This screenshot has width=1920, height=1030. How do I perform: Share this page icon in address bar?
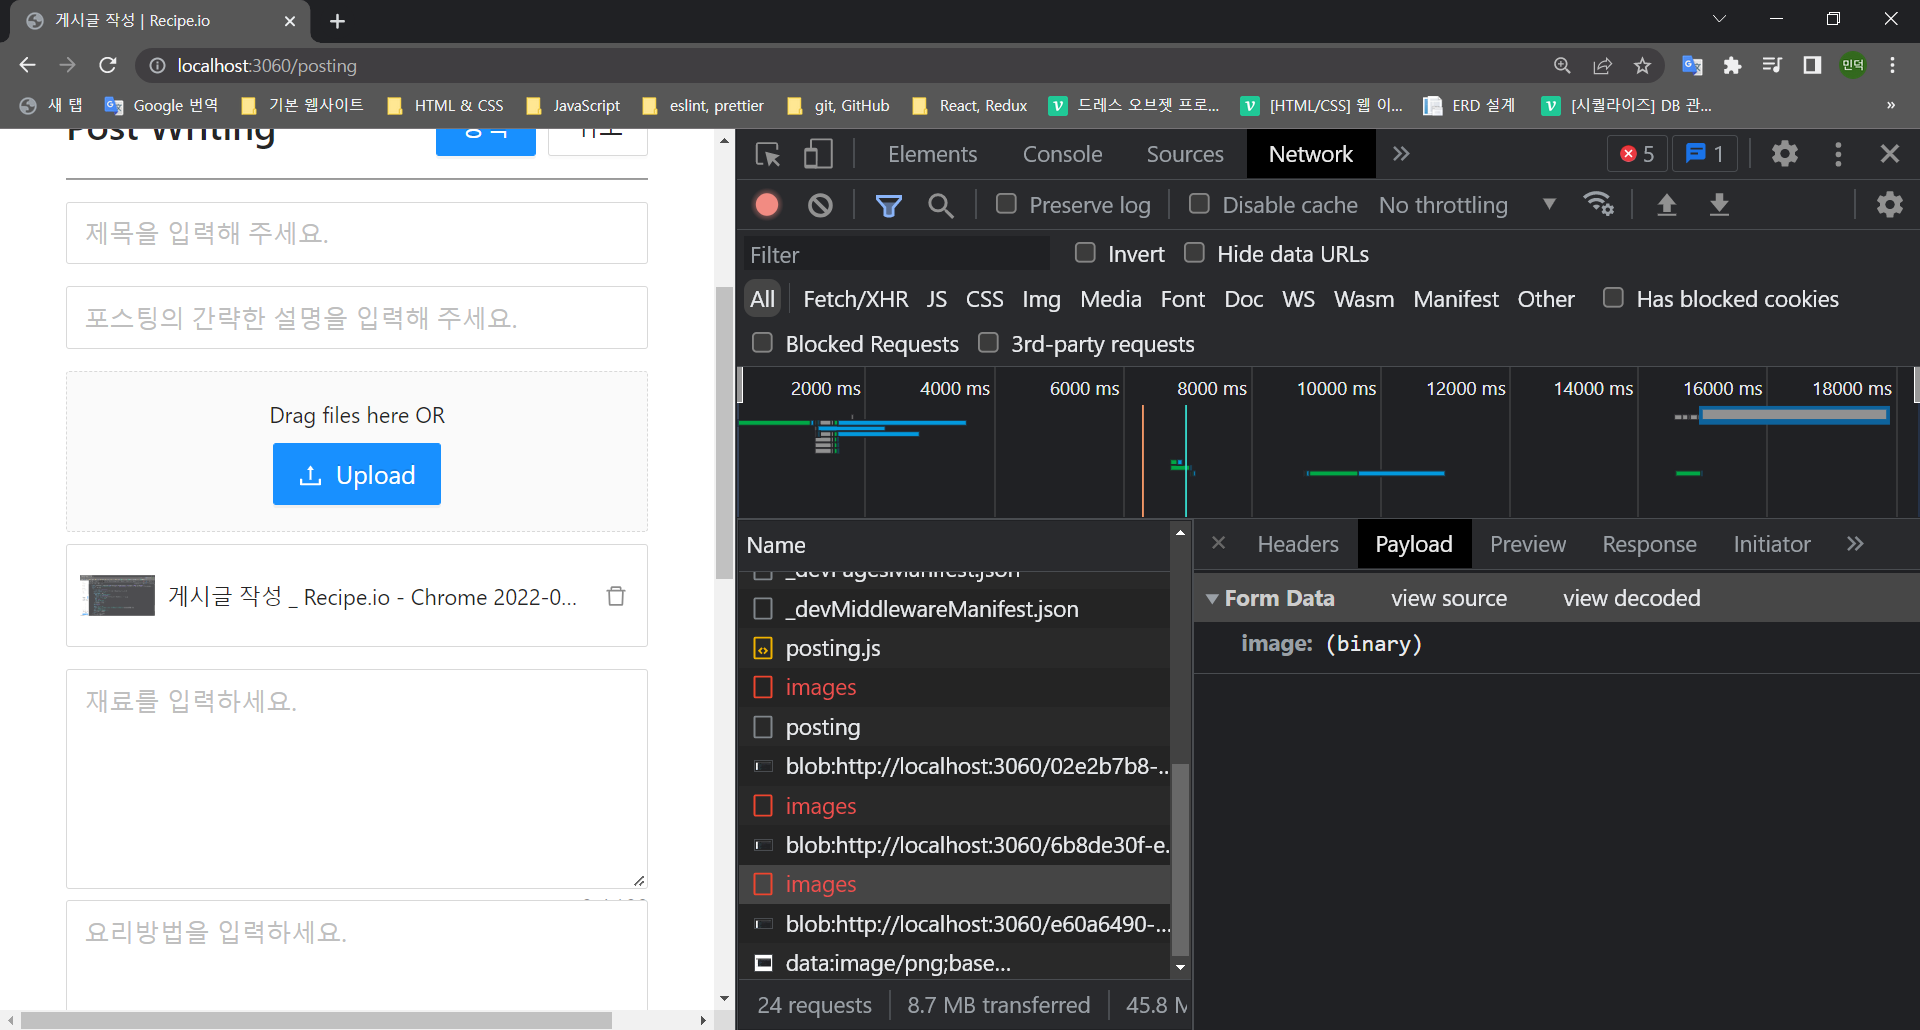(1602, 66)
